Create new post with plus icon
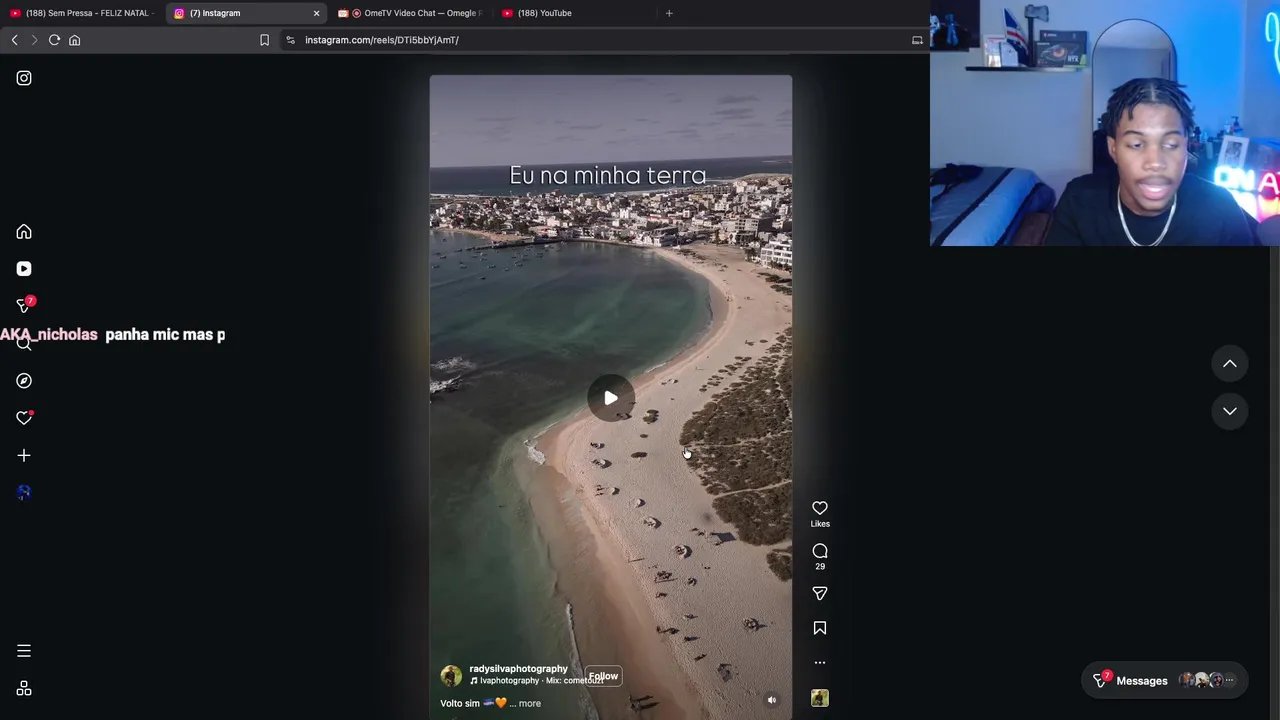The height and width of the screenshot is (720, 1280). click(x=24, y=455)
